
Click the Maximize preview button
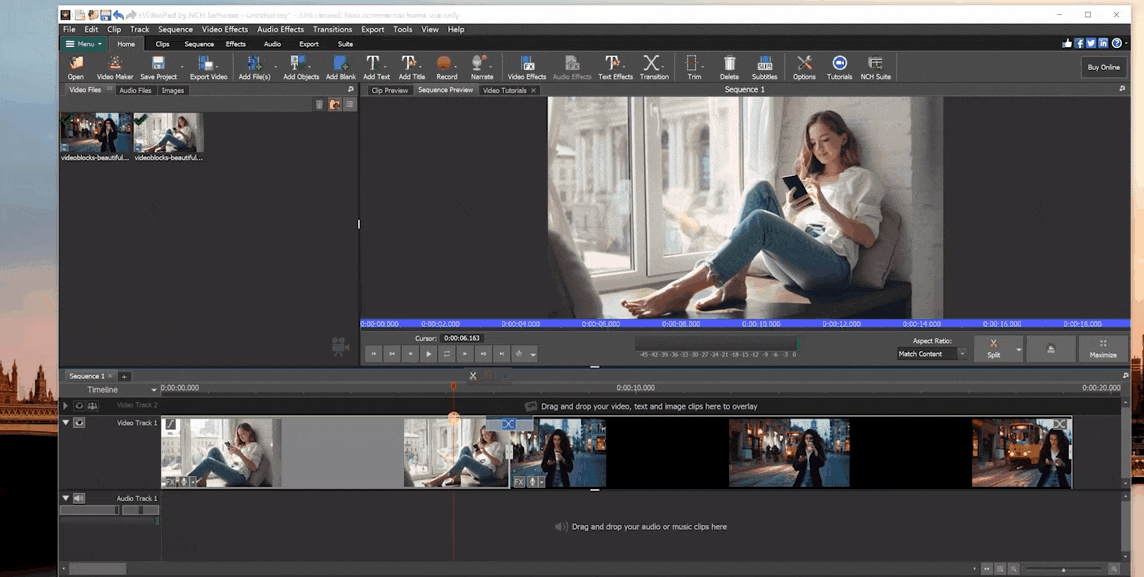point(1103,349)
